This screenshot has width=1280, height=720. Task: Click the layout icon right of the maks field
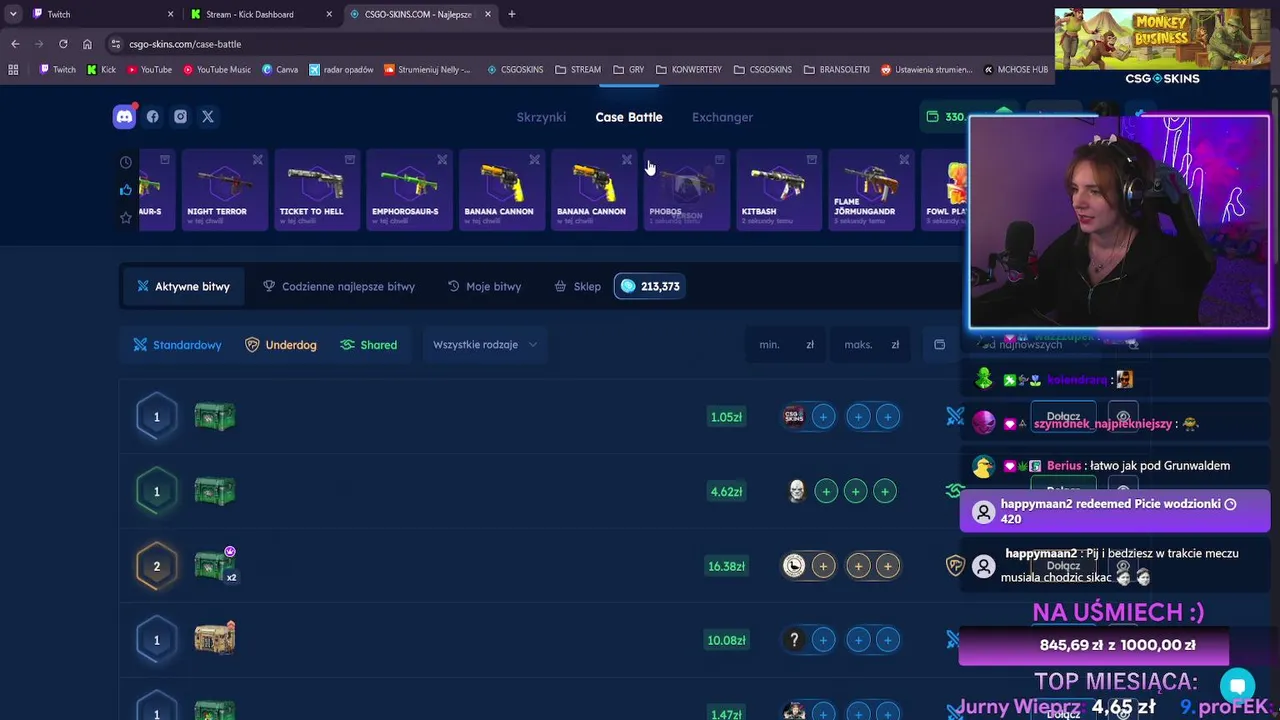coord(939,345)
